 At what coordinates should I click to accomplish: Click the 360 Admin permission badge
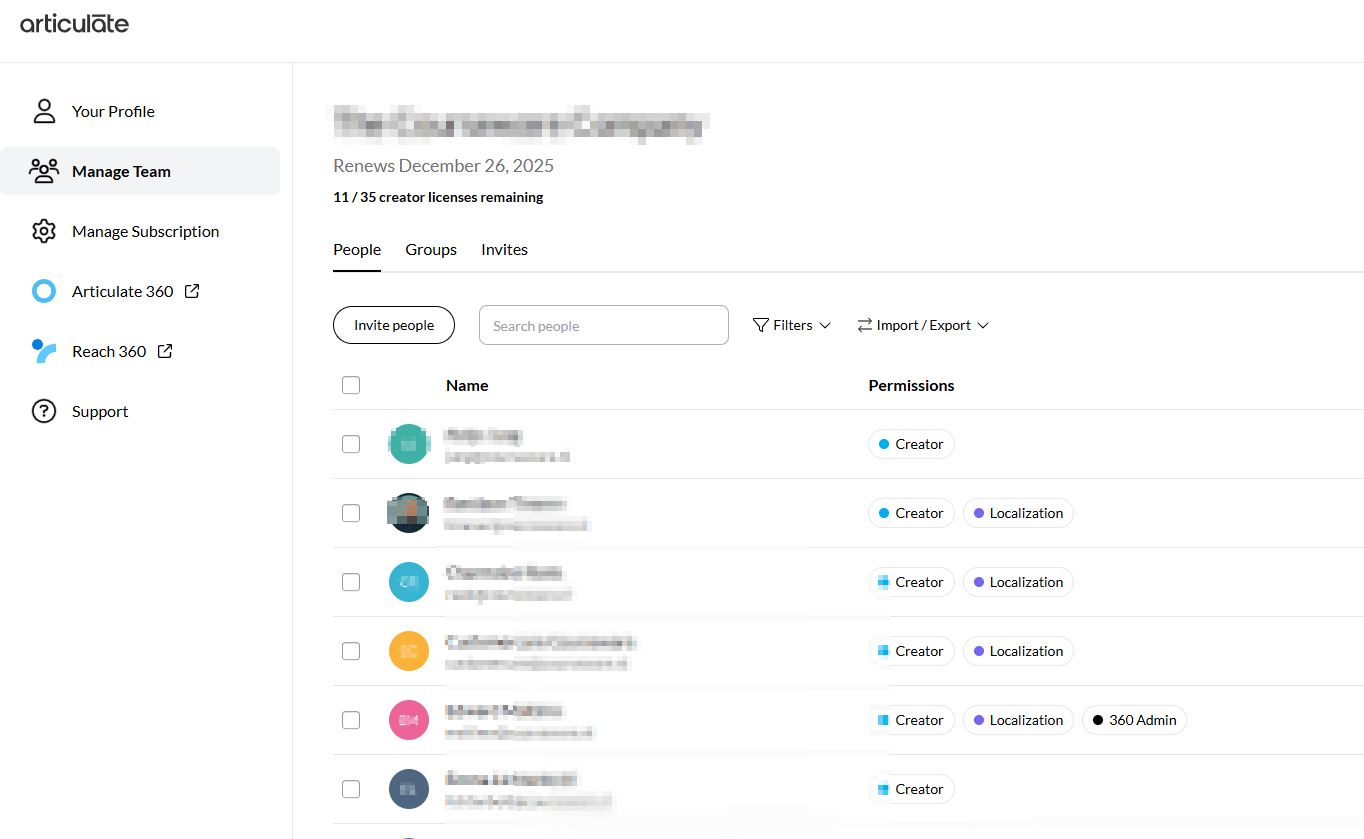(1134, 720)
